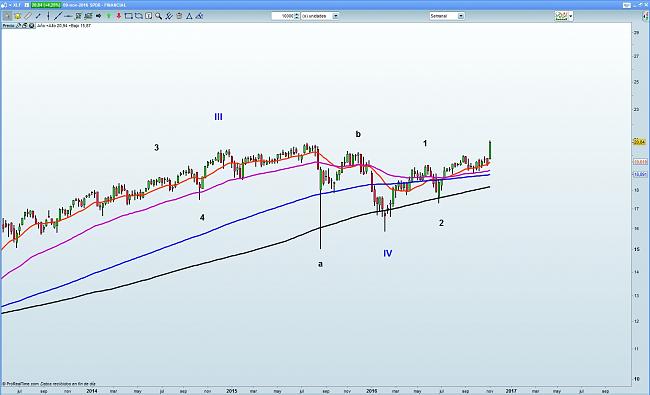Image resolution: width=650 pixels, height=395 pixels.
Task: Select the channel drawing tool
Action: [x=88, y=16]
